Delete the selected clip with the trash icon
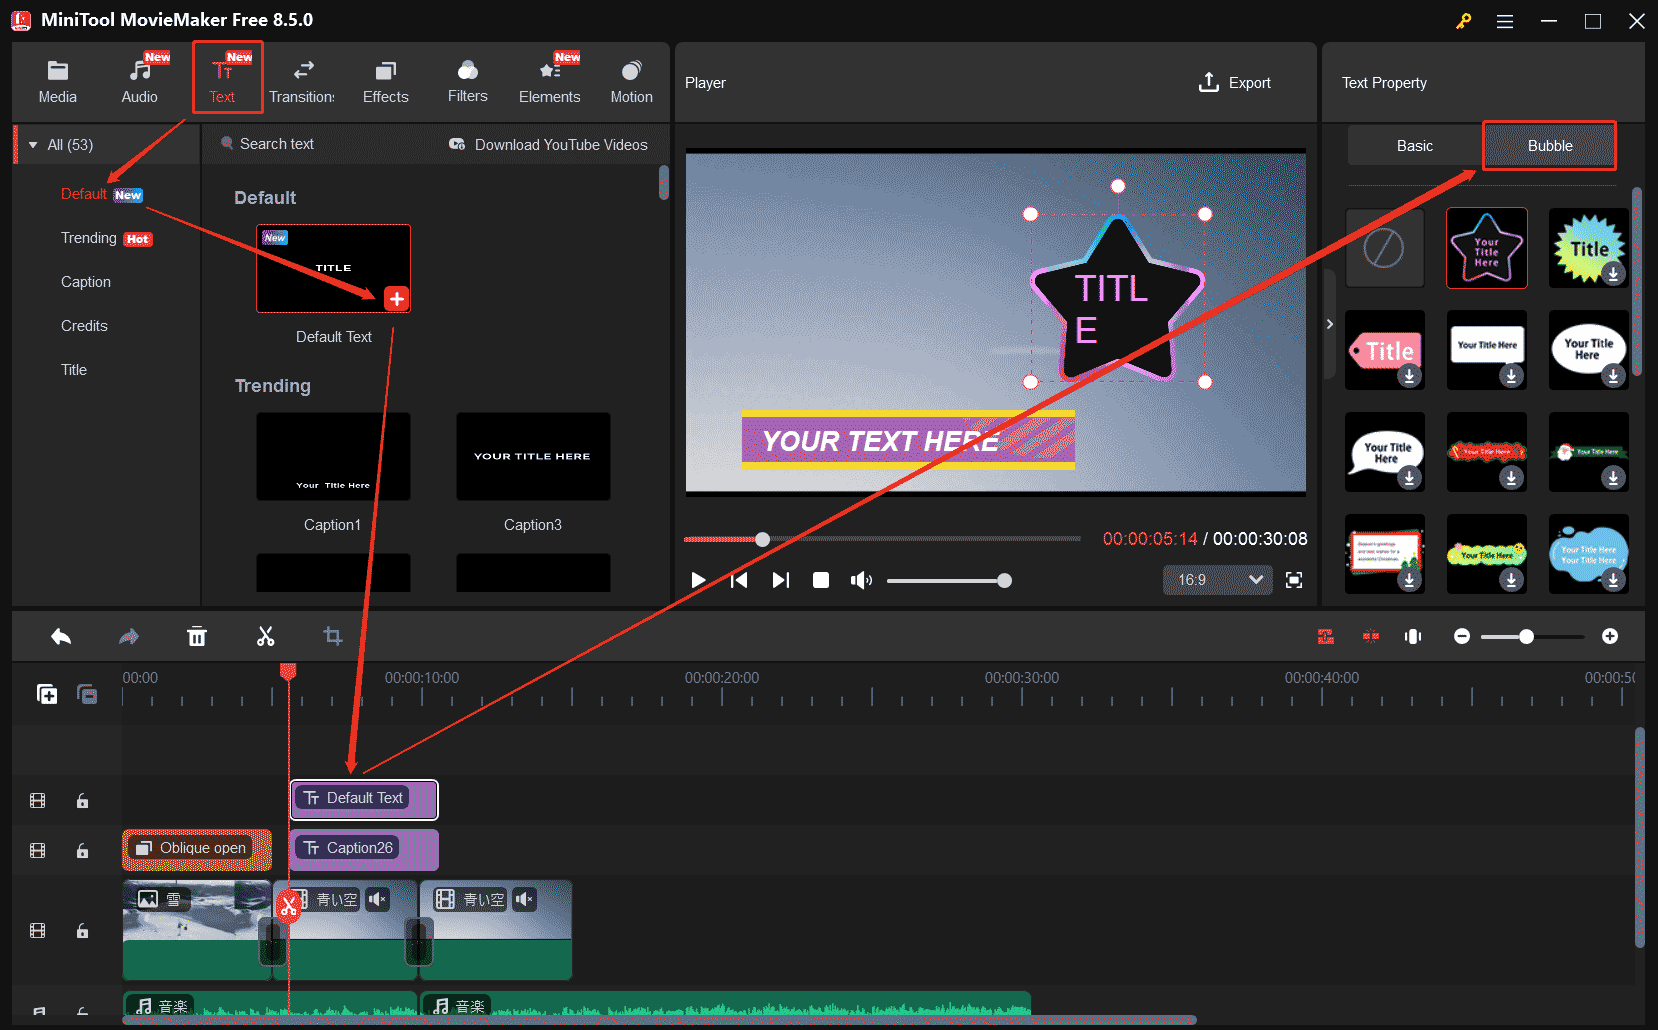This screenshot has height=1030, width=1658. pos(197,636)
